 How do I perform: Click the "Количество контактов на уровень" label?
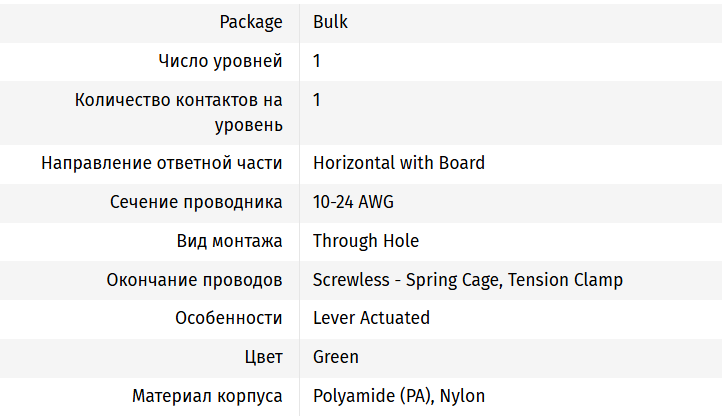[179, 112]
